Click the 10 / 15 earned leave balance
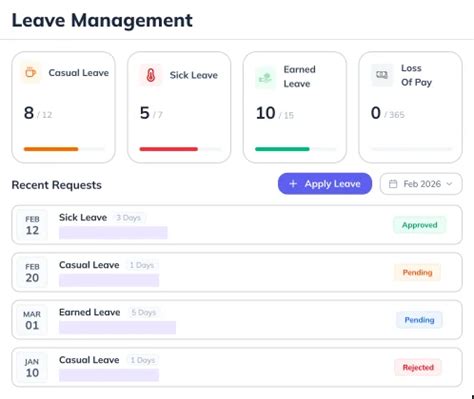This screenshot has height=399, width=474. (x=275, y=113)
